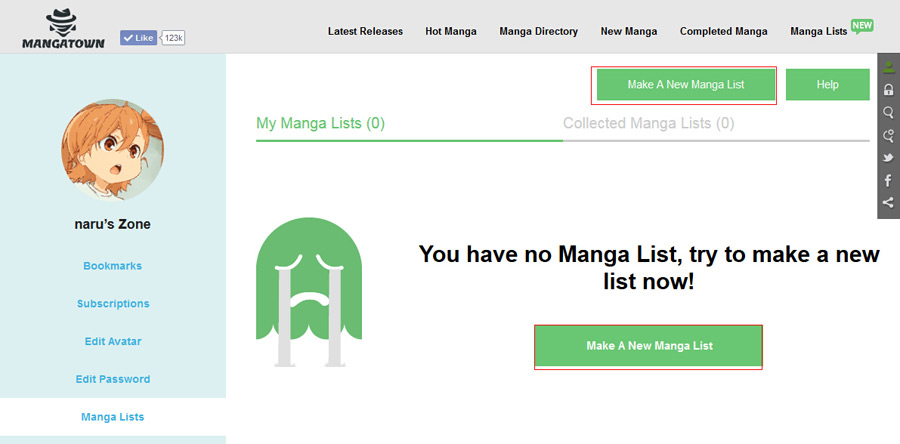Open Manga Lists in top navigation
Screen dimensions: 900x444
818,31
